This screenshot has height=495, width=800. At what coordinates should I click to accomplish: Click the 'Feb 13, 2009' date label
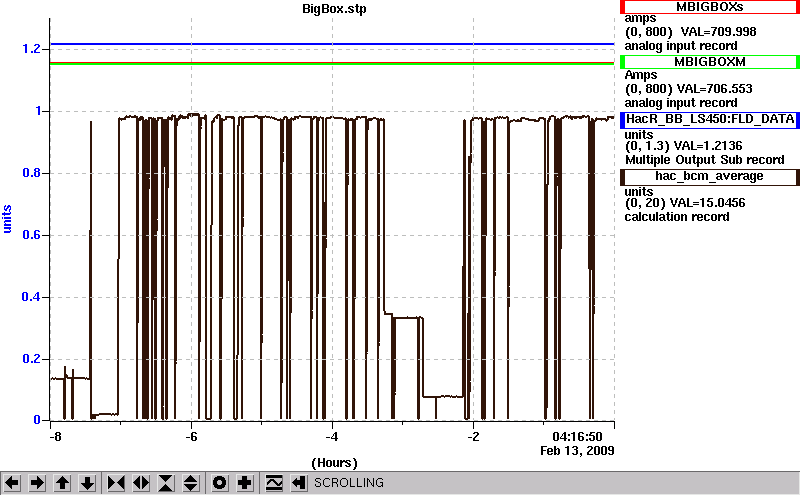(x=577, y=451)
